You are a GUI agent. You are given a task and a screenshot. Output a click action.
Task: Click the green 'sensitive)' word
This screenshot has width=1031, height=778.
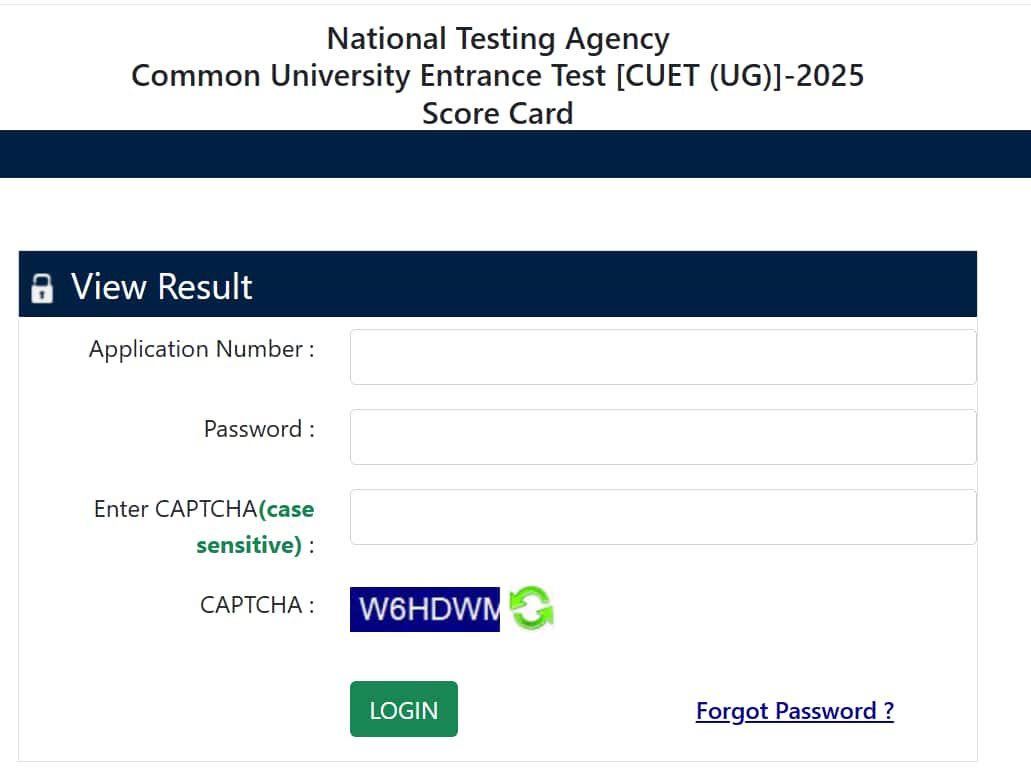click(x=249, y=545)
